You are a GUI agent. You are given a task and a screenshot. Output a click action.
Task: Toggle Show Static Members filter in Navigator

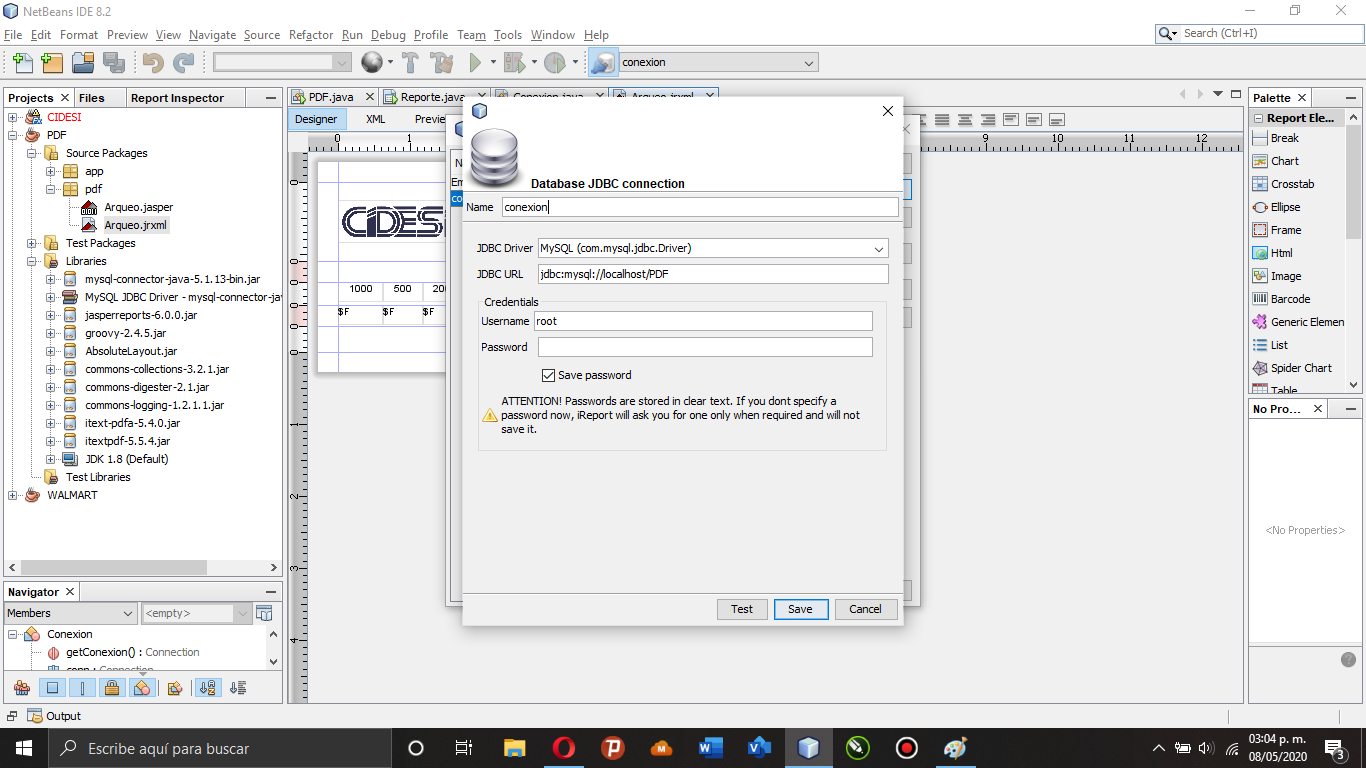coord(83,688)
